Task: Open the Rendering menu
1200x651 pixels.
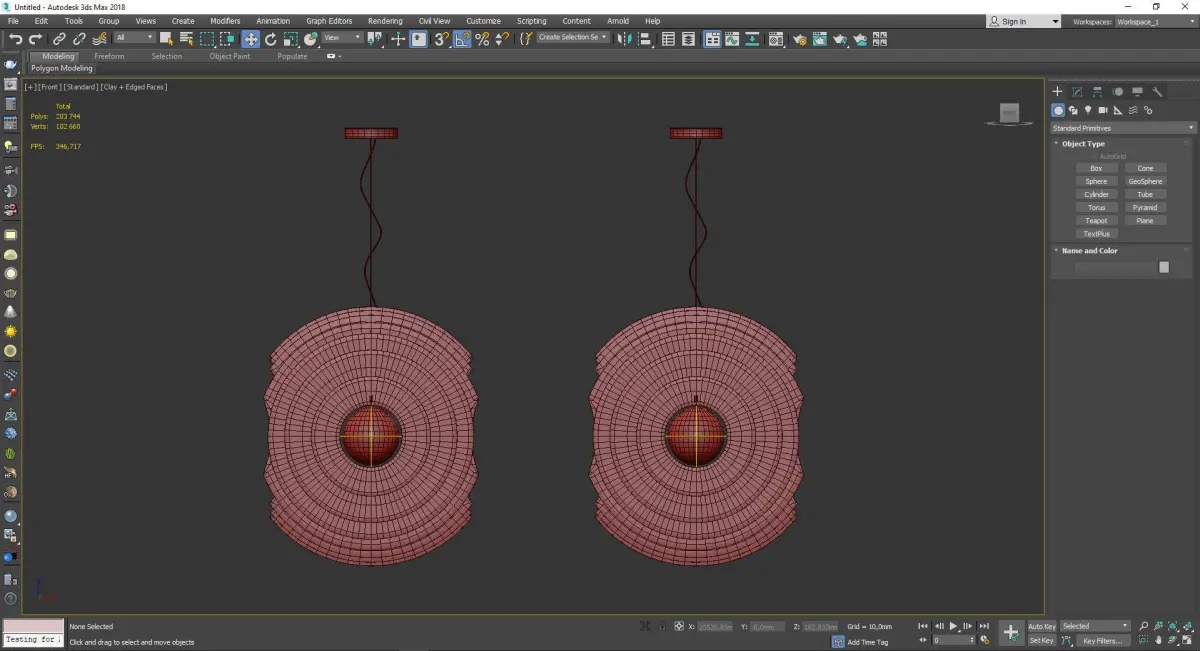Action: 385,21
